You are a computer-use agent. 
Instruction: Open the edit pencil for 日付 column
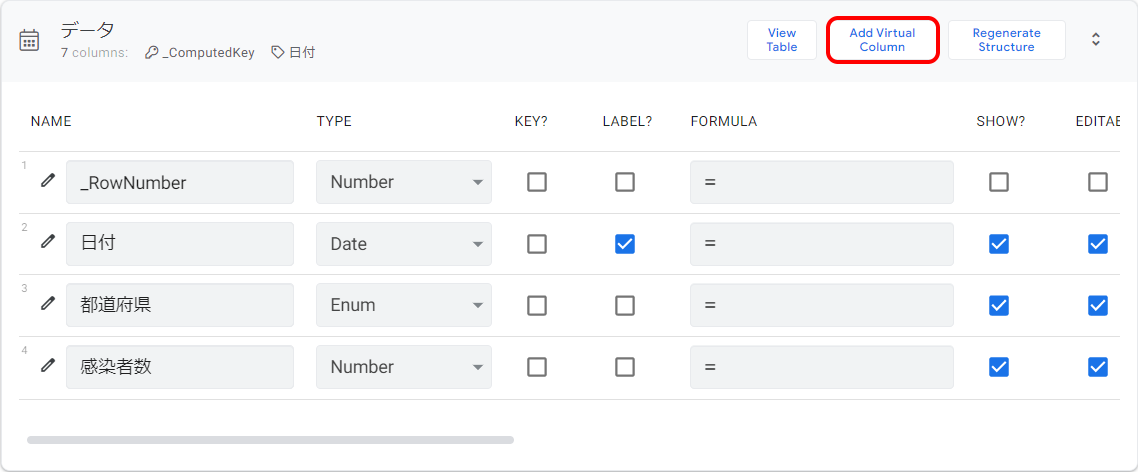48,241
